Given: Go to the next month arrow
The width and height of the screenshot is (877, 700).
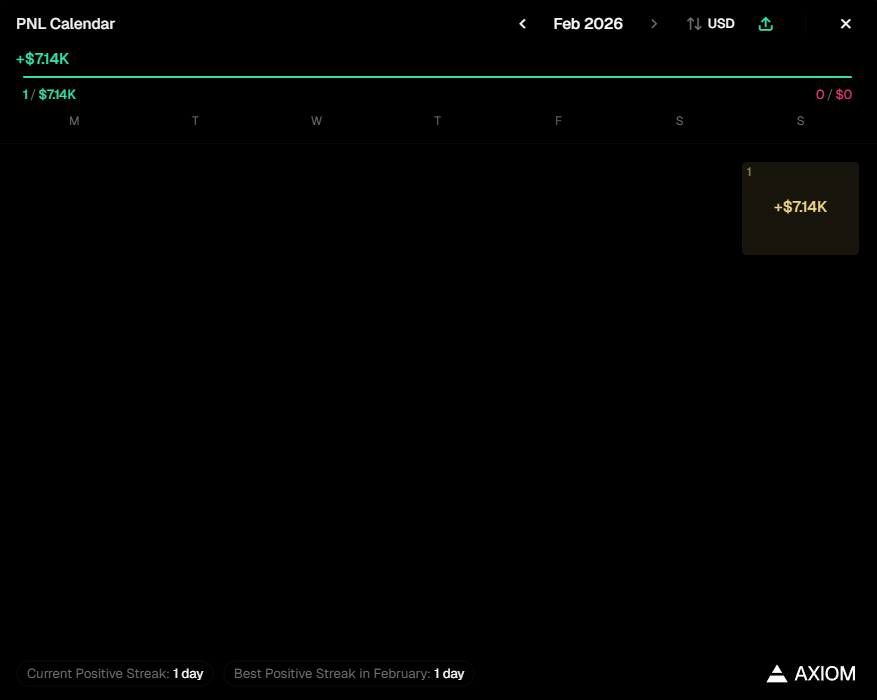Looking at the screenshot, I should (x=654, y=24).
